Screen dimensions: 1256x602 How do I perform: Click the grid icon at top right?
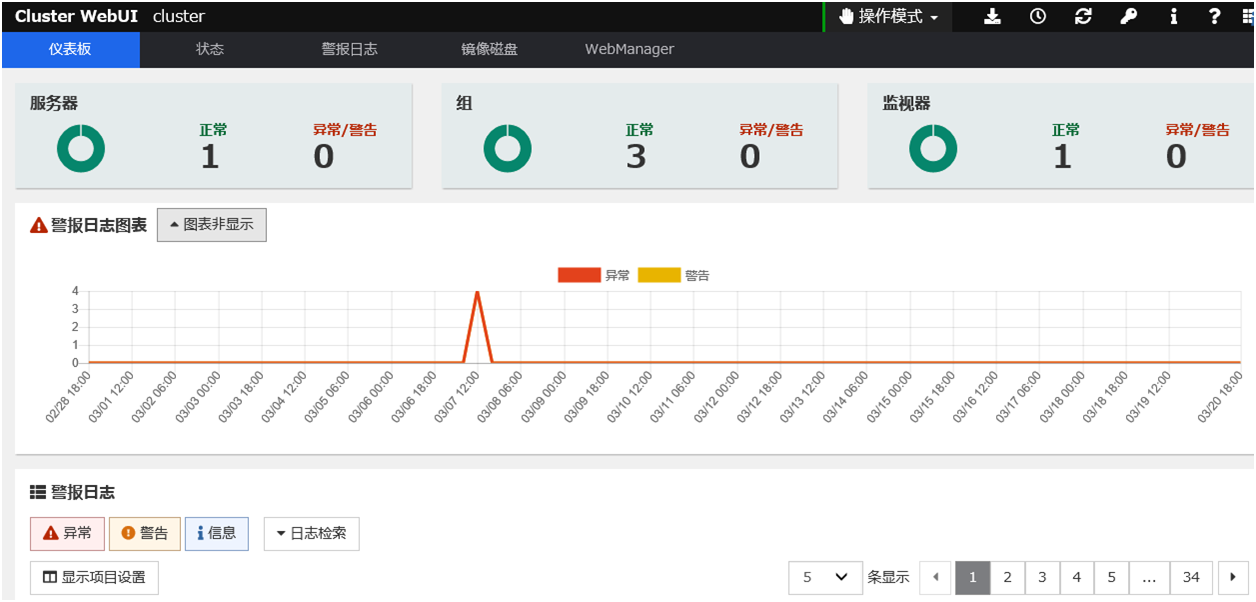point(1245,17)
